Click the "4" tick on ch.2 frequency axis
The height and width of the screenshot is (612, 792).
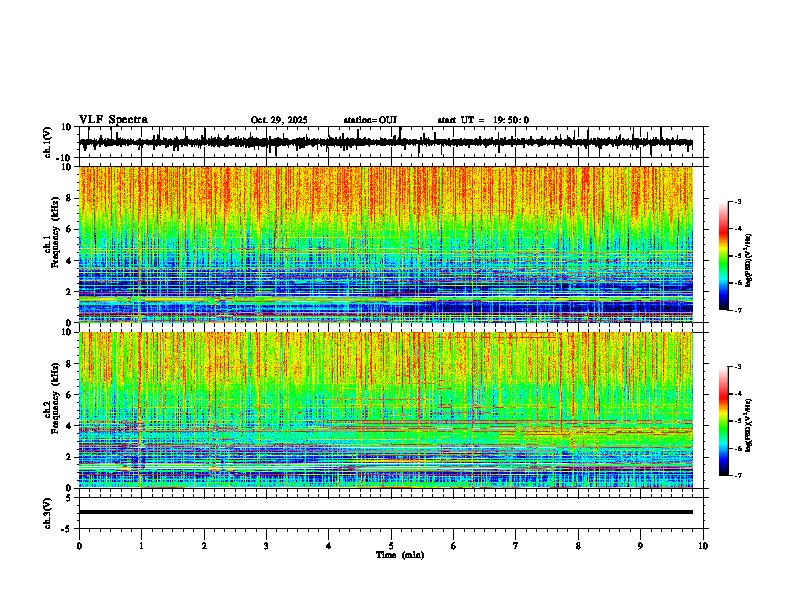[69, 426]
